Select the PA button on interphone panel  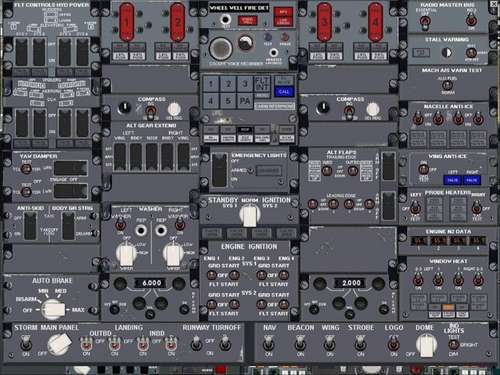click(x=245, y=101)
